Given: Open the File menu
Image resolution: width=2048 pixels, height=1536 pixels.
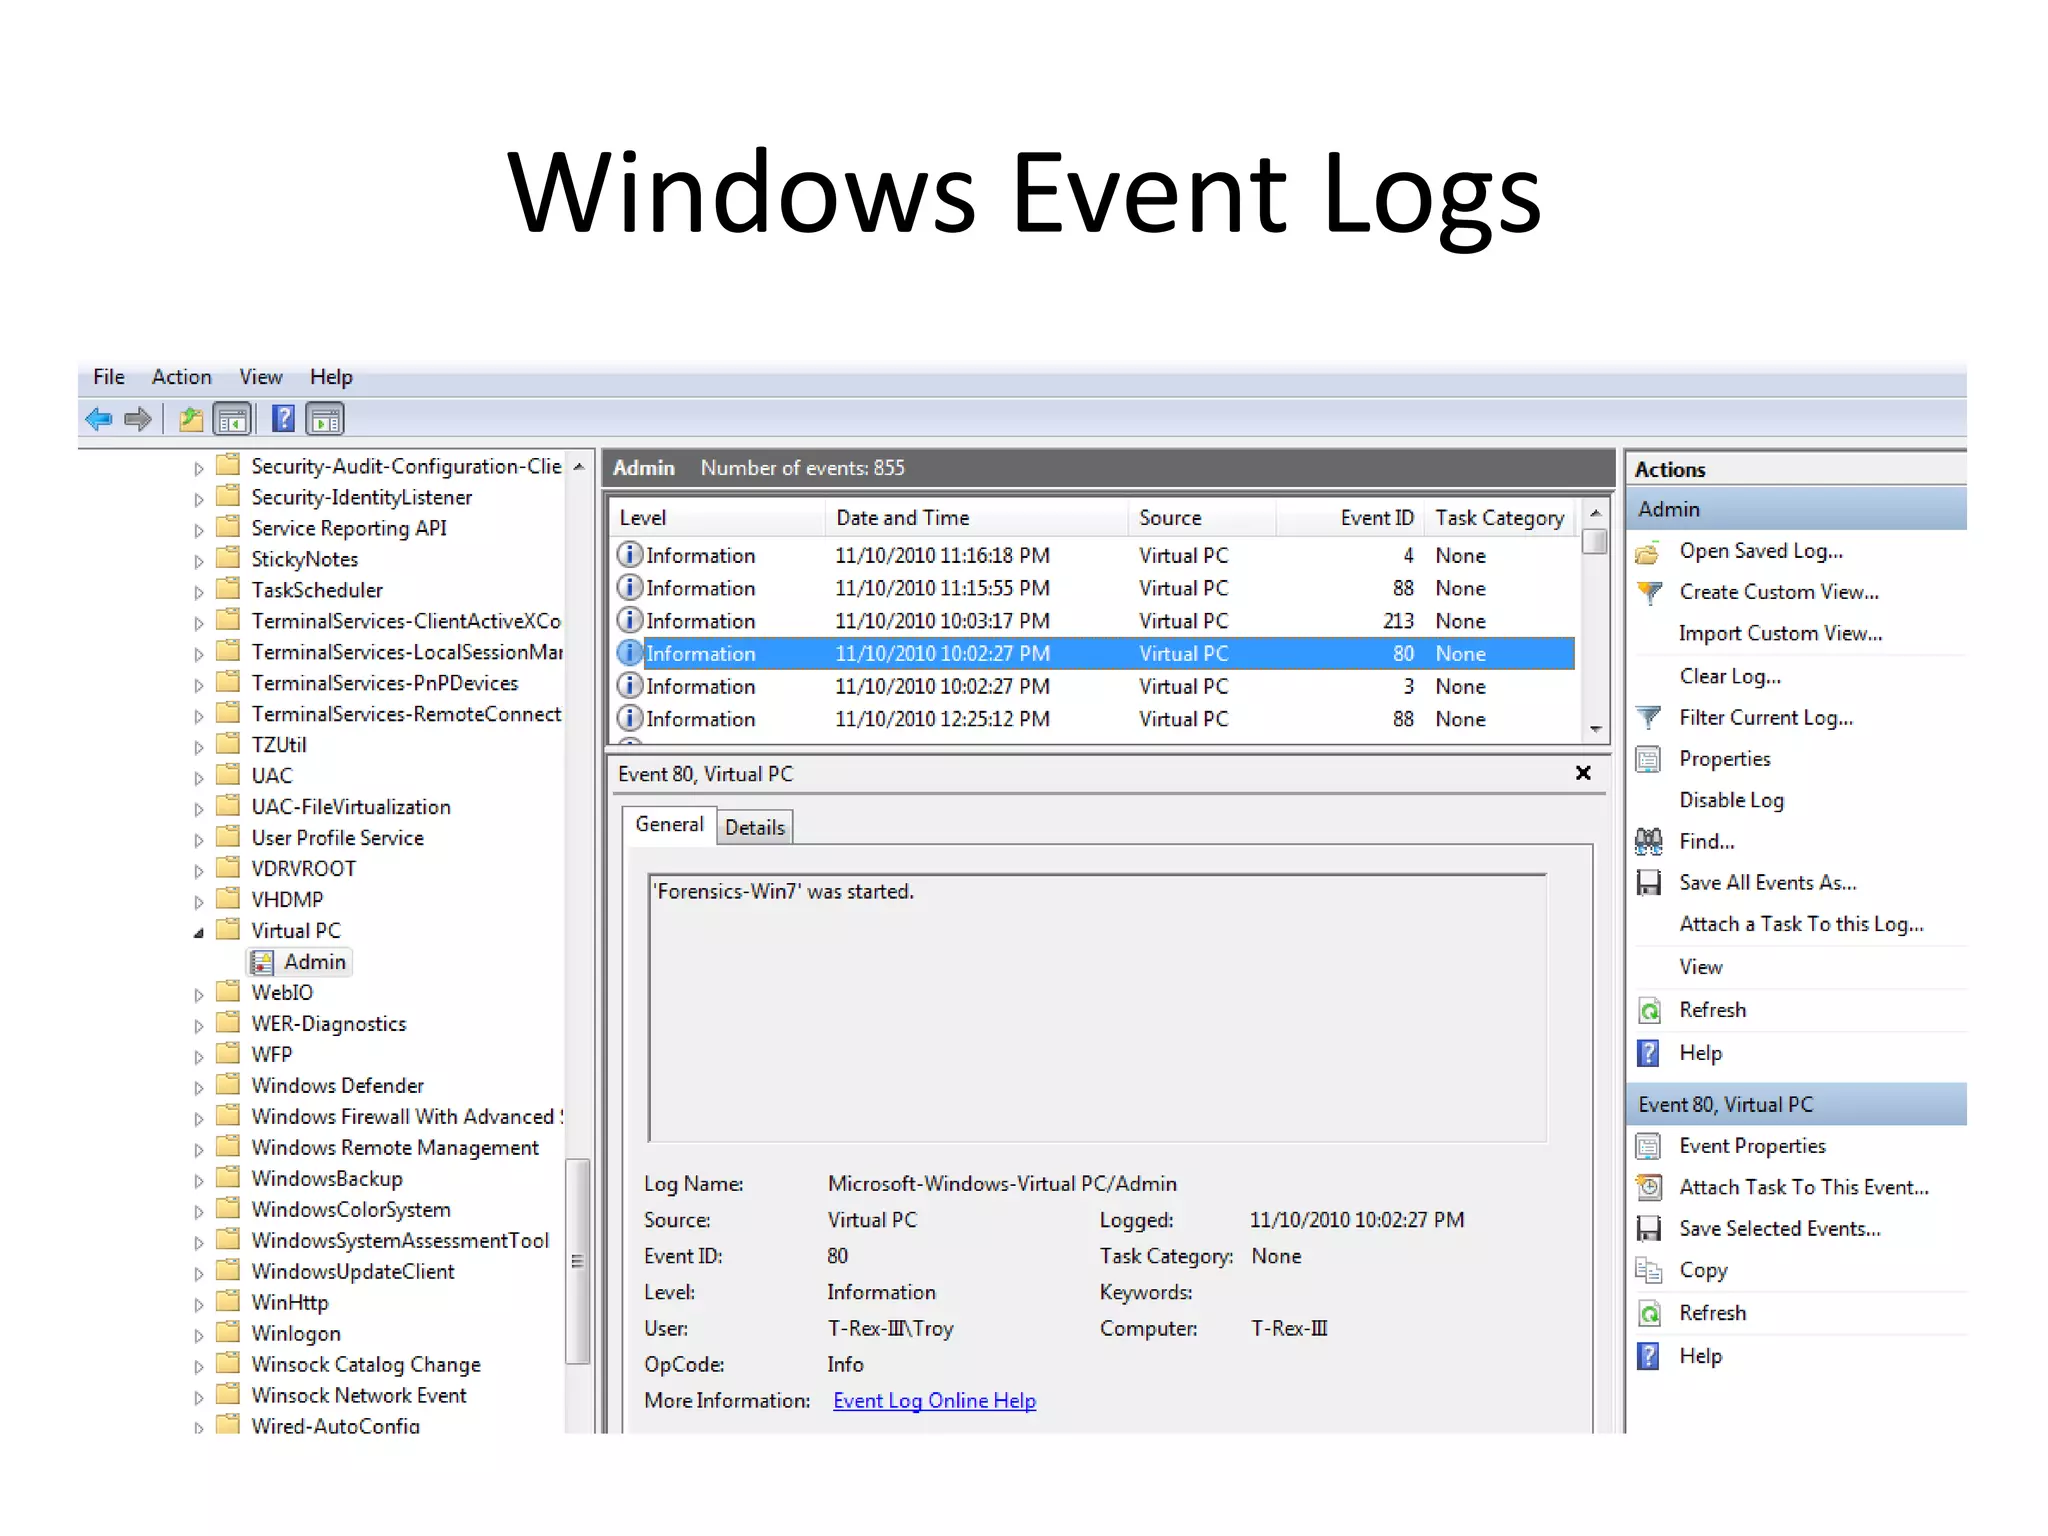Looking at the screenshot, I should (109, 377).
